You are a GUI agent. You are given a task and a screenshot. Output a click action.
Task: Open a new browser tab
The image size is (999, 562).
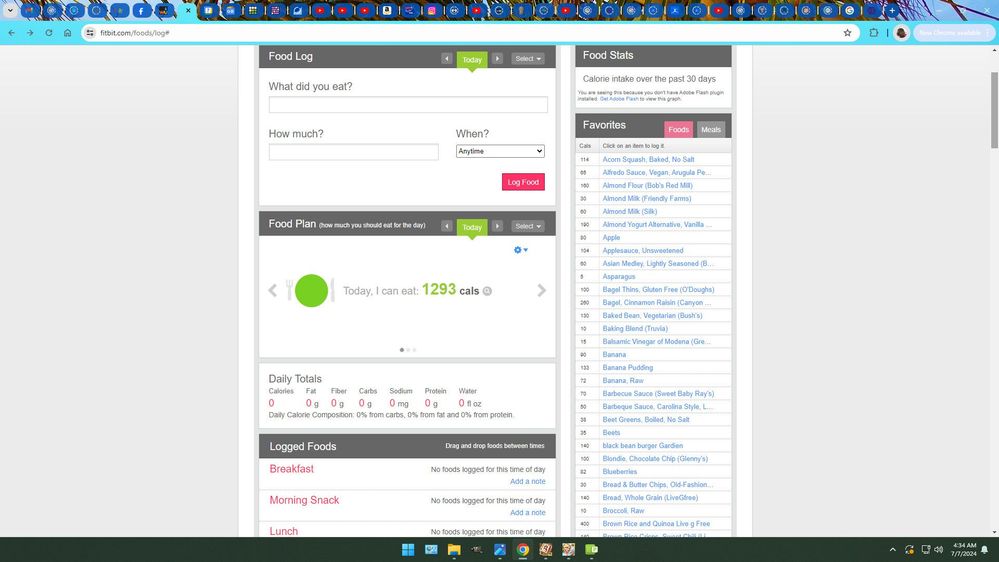tap(893, 10)
